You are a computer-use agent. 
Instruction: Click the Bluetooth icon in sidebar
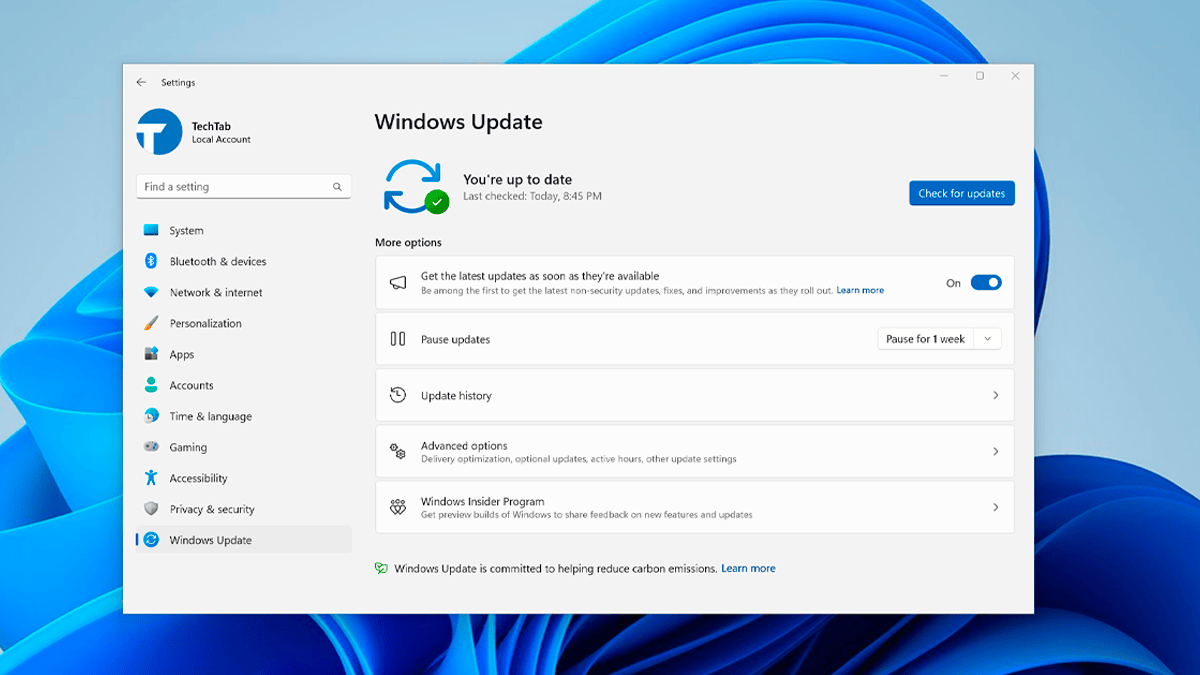click(x=151, y=261)
